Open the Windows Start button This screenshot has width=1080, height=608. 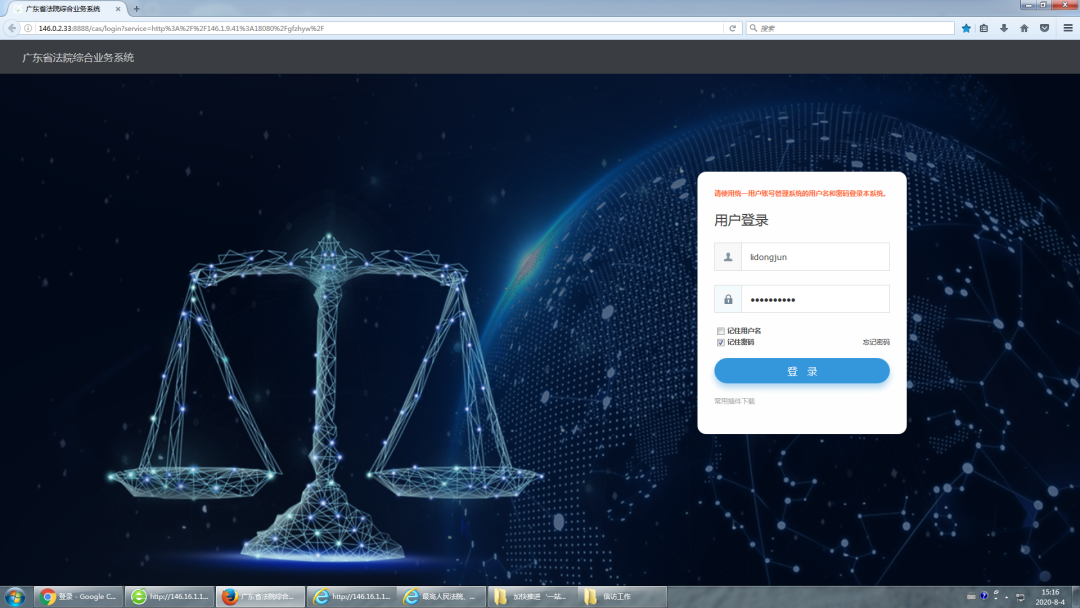pyautogui.click(x=15, y=597)
